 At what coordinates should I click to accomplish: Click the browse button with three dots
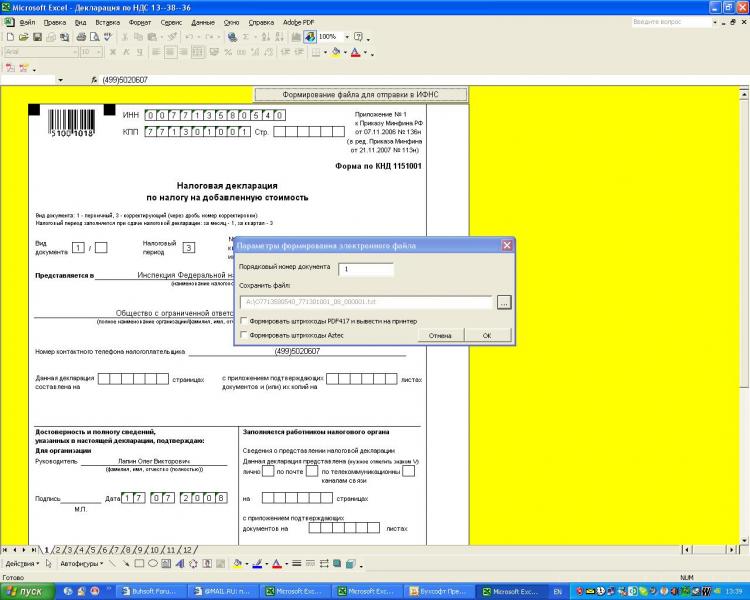(504, 301)
